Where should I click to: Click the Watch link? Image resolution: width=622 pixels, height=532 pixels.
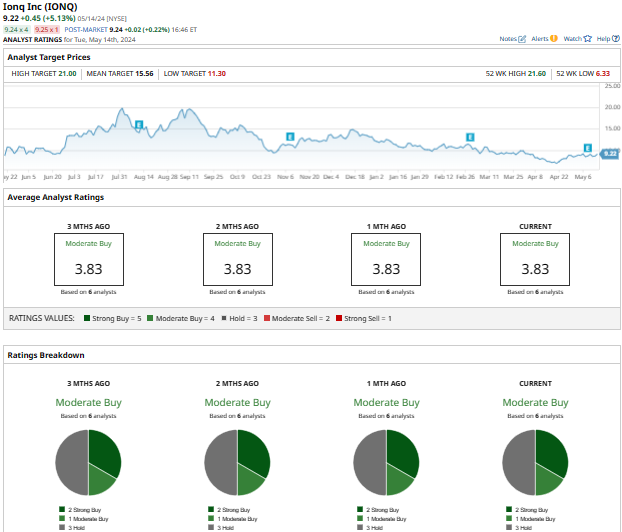(x=572, y=38)
